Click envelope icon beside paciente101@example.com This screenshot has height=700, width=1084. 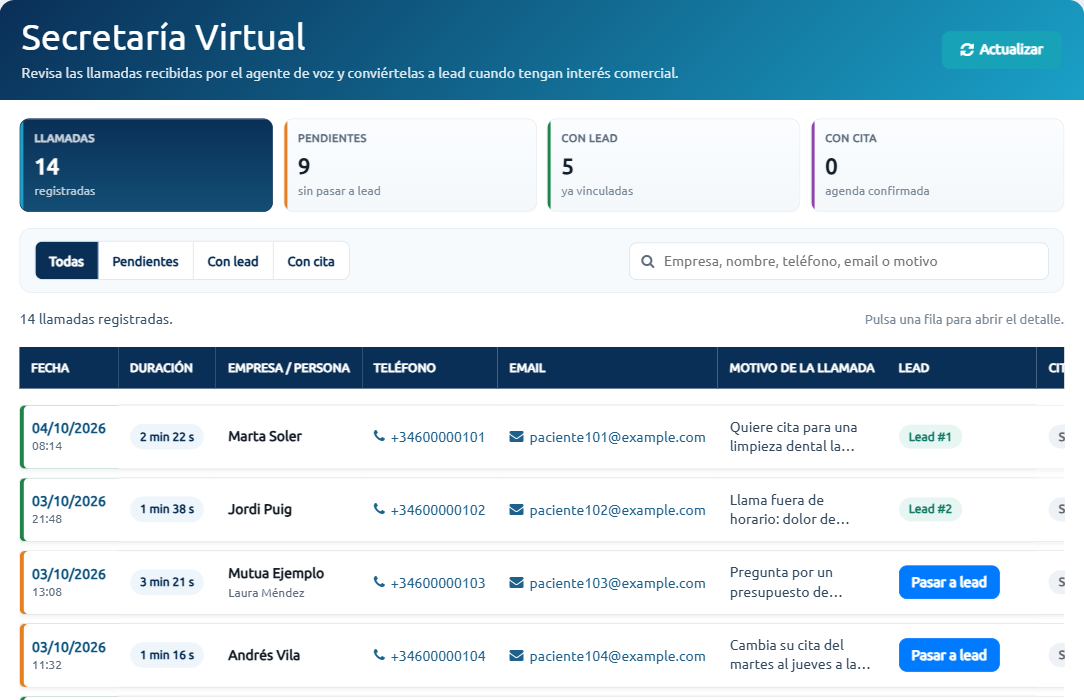tap(516, 437)
